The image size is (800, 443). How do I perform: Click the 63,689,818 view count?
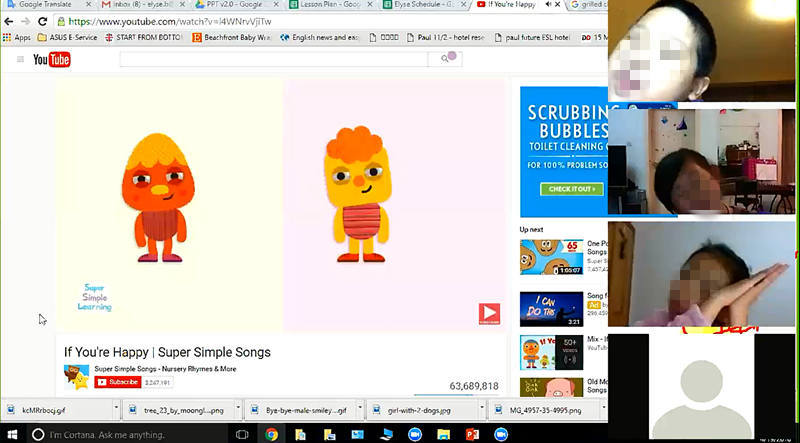[474, 386]
